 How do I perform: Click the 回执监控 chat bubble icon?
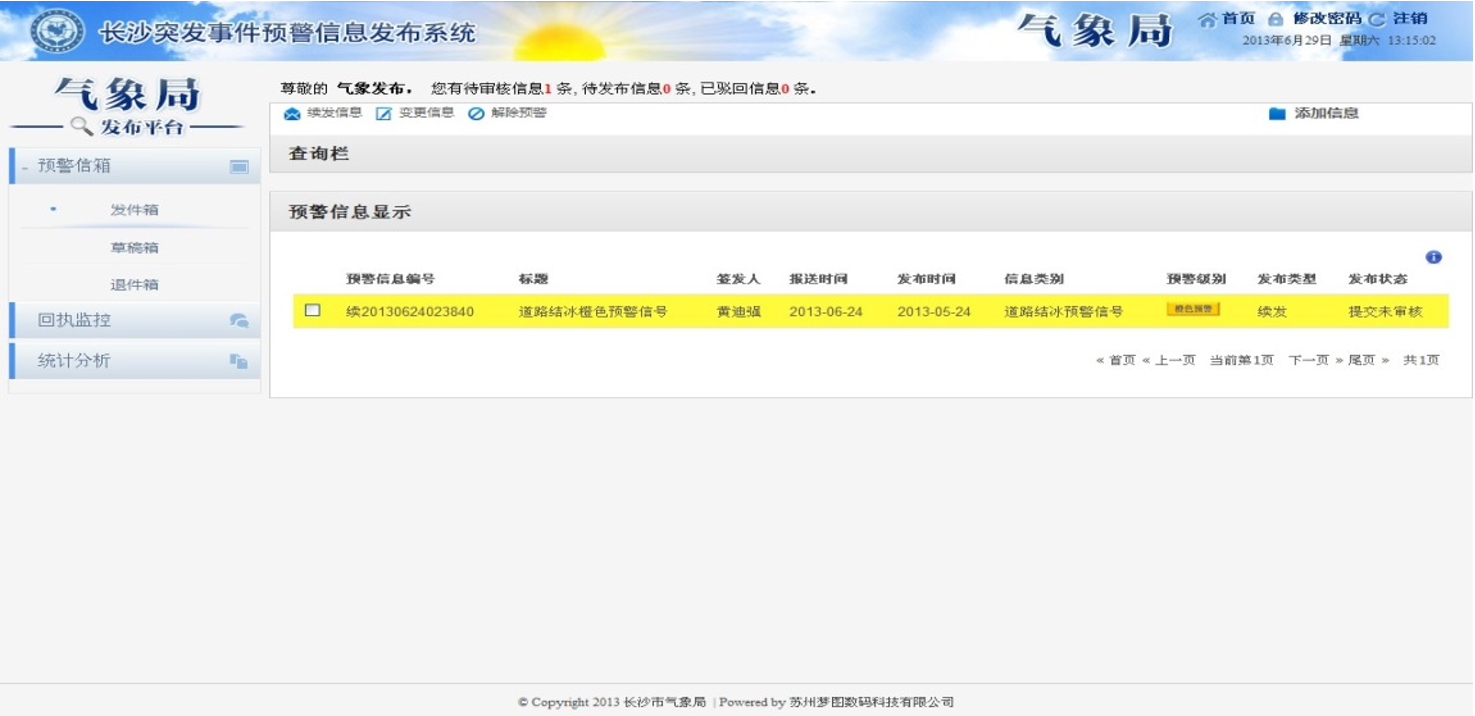click(x=239, y=321)
